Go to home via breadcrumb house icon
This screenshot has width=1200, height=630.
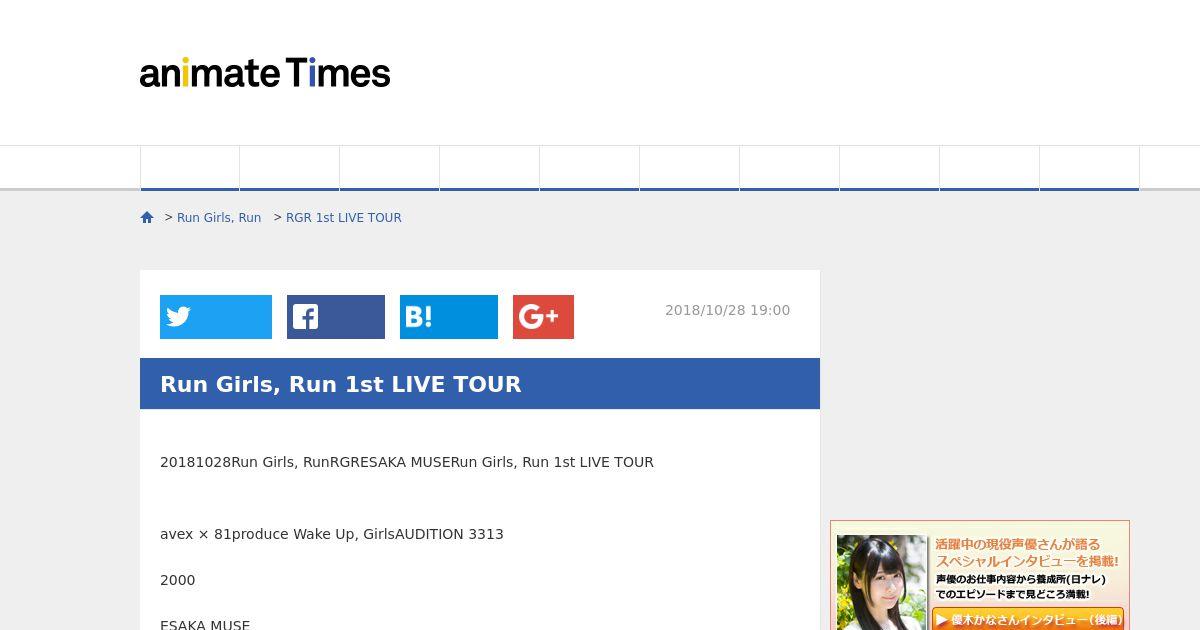pos(147,217)
